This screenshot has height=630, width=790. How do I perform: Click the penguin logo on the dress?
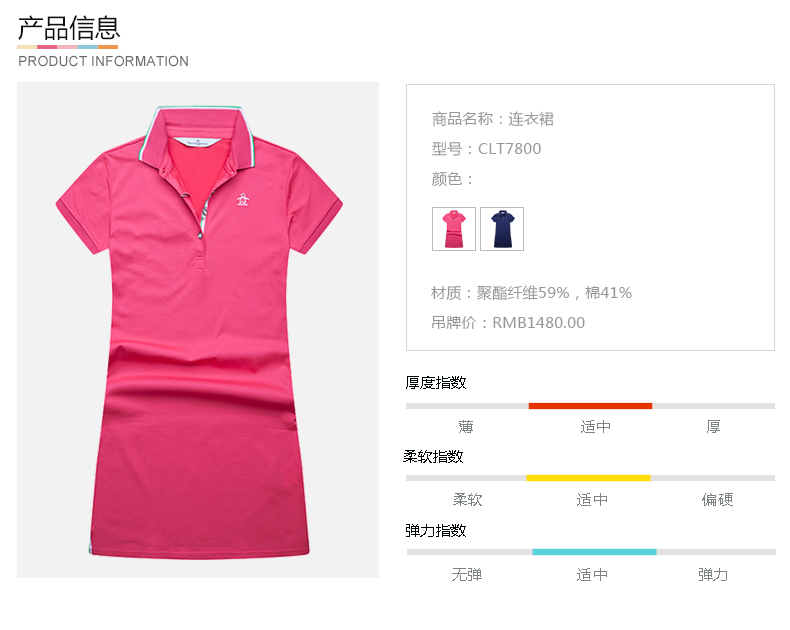click(x=243, y=200)
